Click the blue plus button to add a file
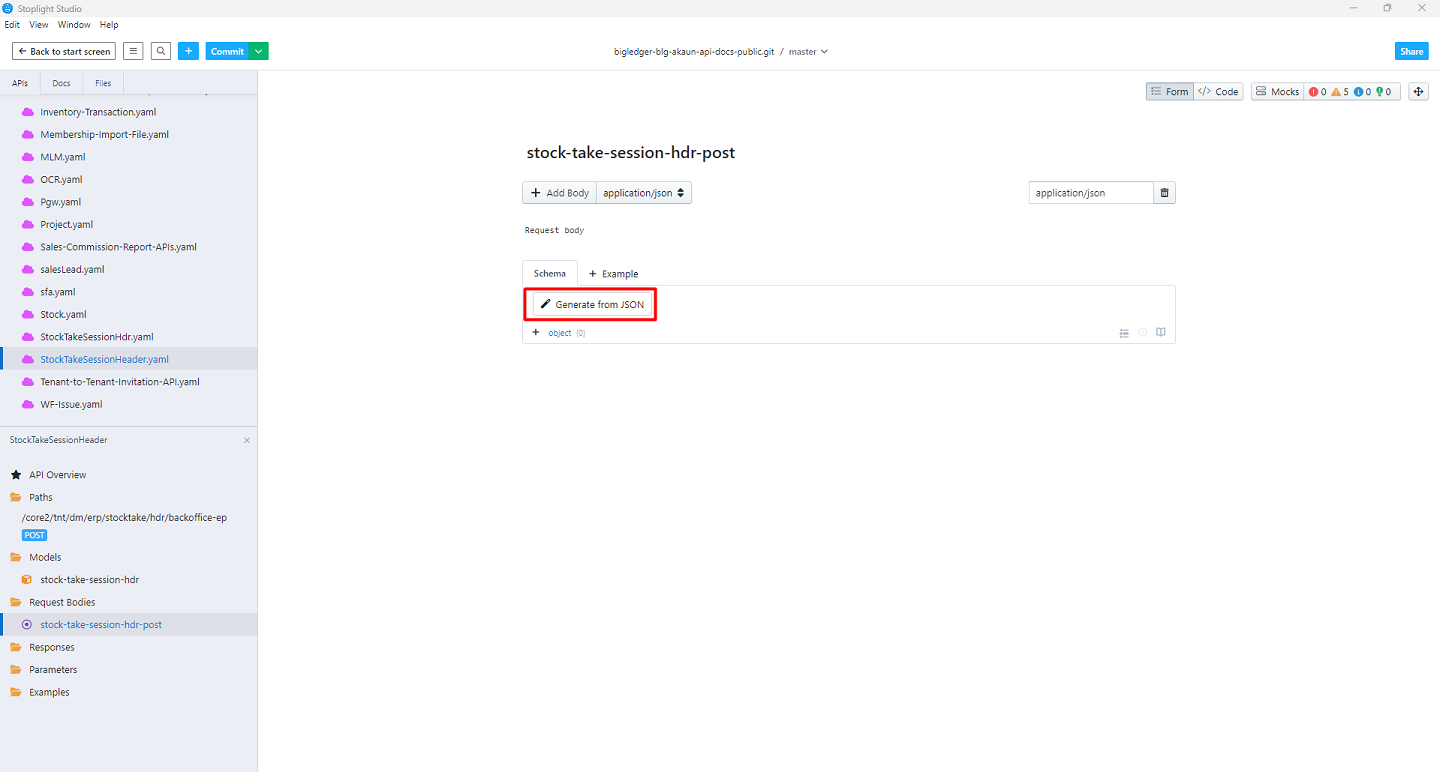 (x=188, y=51)
